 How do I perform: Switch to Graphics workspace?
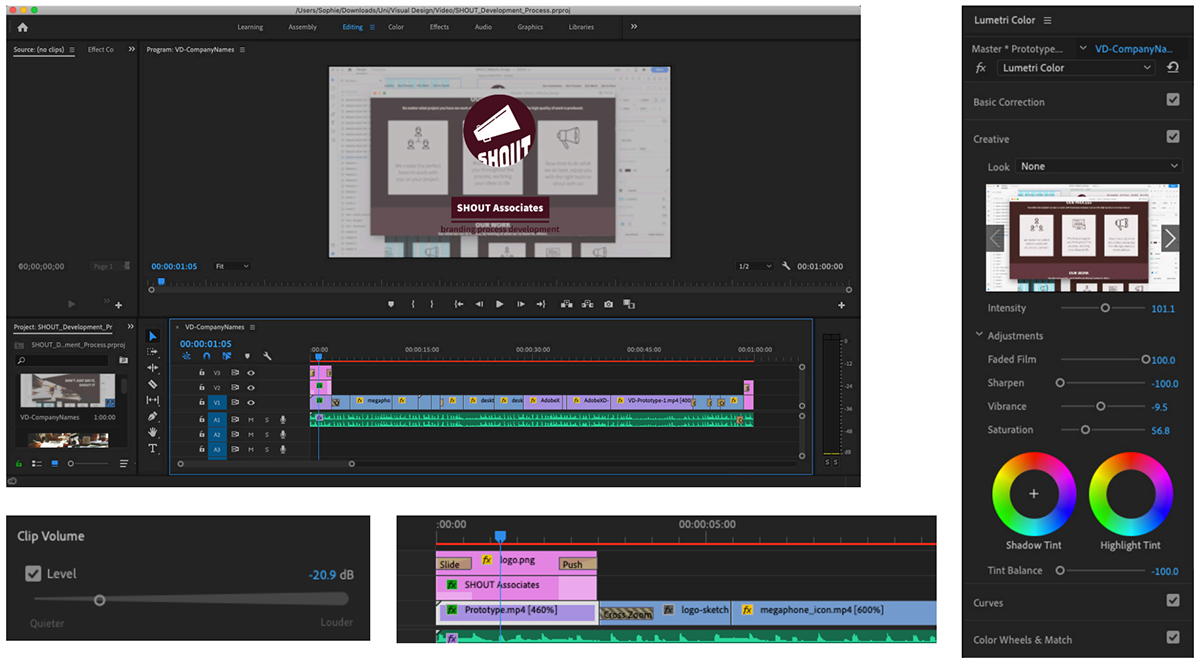click(x=530, y=27)
